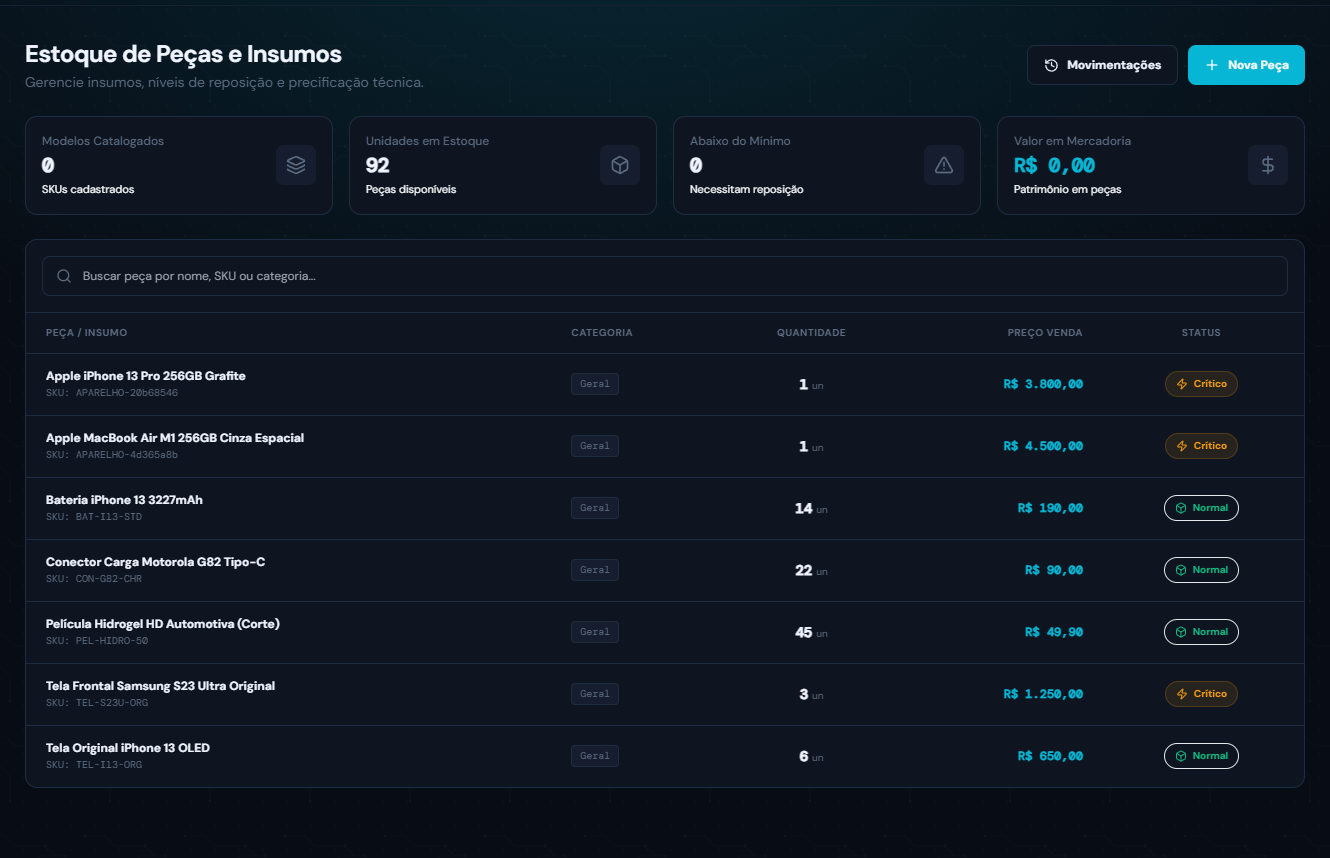Click the QUANTIDADE column header
The height and width of the screenshot is (858, 1330).
click(811, 333)
